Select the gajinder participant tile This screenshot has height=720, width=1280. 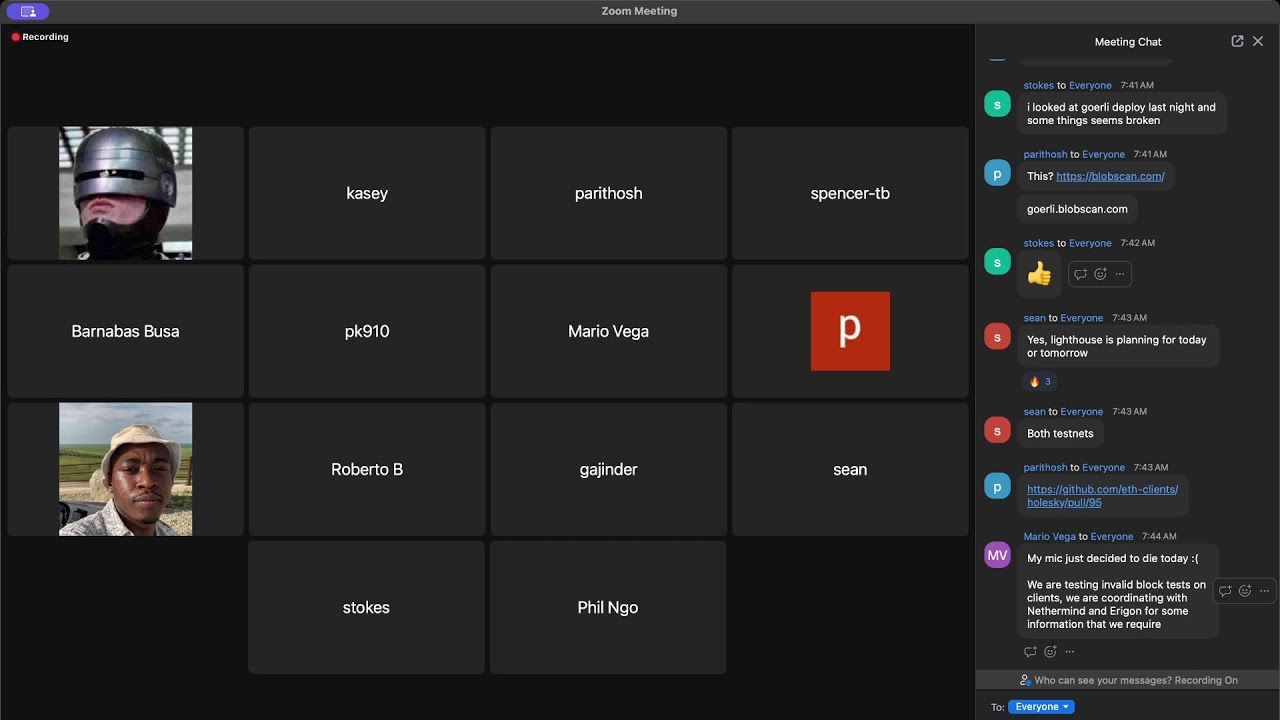point(608,469)
